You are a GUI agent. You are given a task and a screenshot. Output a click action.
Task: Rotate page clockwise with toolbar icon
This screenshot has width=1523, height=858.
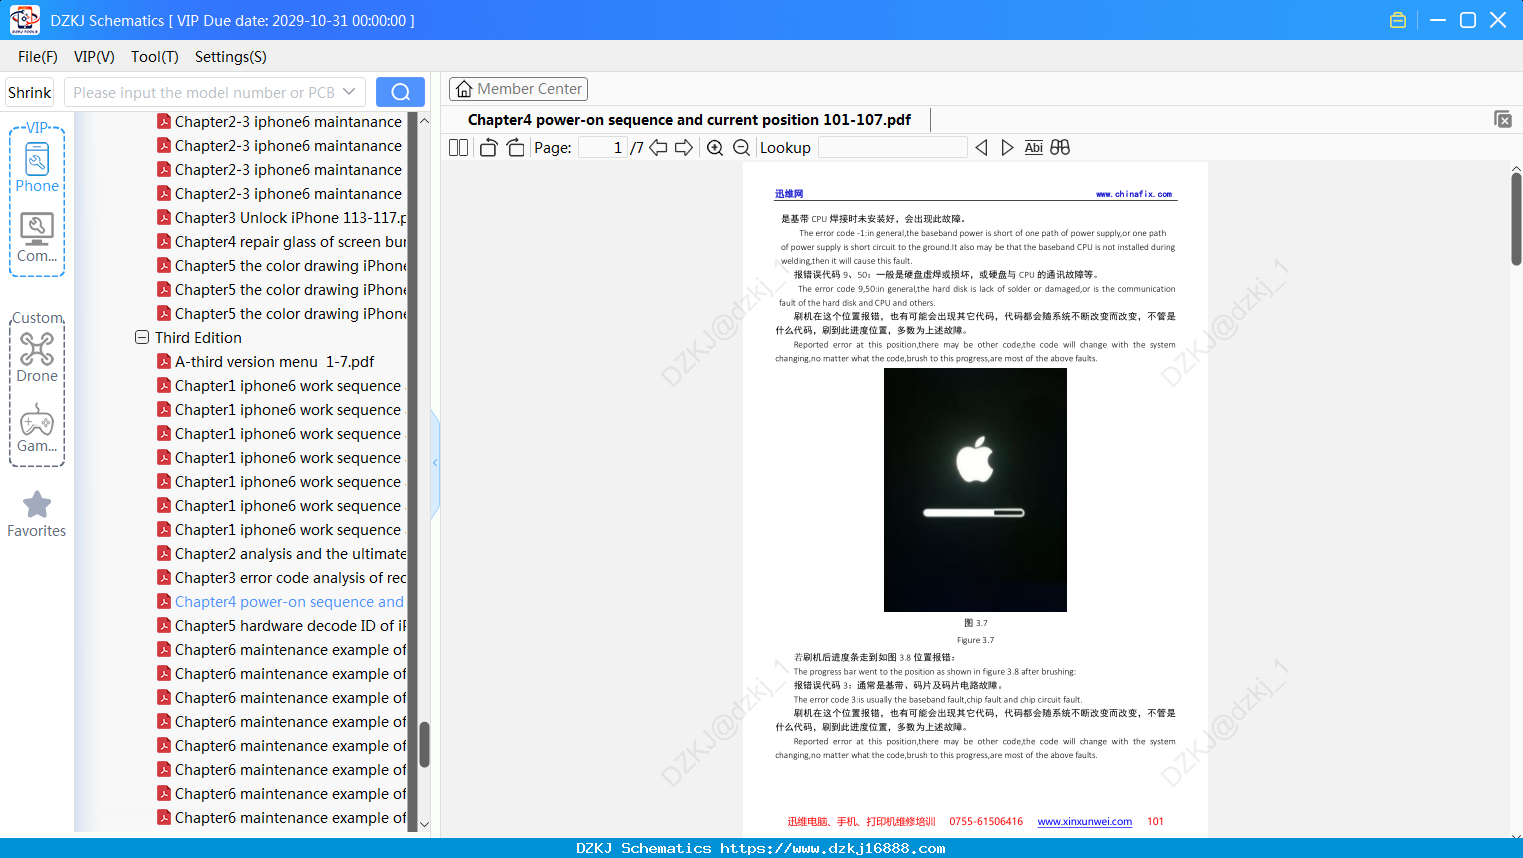[515, 148]
